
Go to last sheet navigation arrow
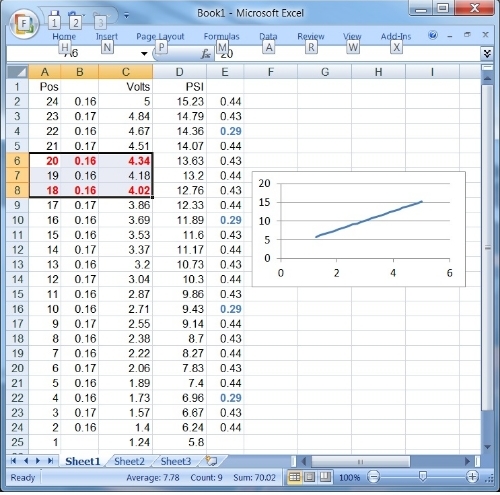(50, 461)
